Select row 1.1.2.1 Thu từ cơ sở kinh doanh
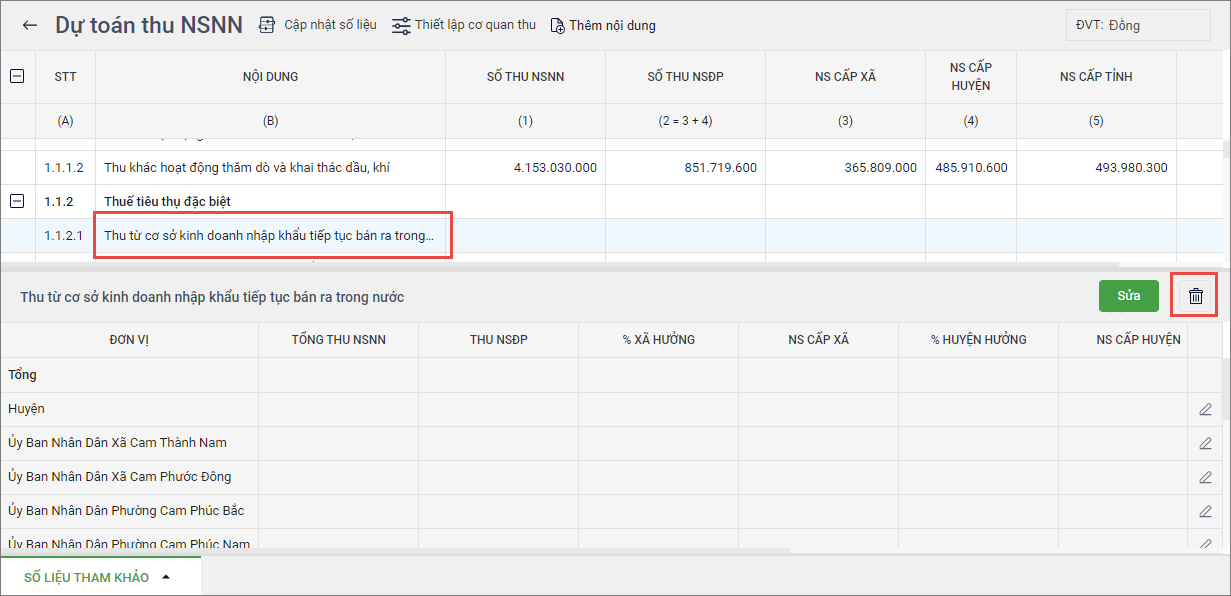Screen dimensions: 1231x596 [x=270, y=236]
